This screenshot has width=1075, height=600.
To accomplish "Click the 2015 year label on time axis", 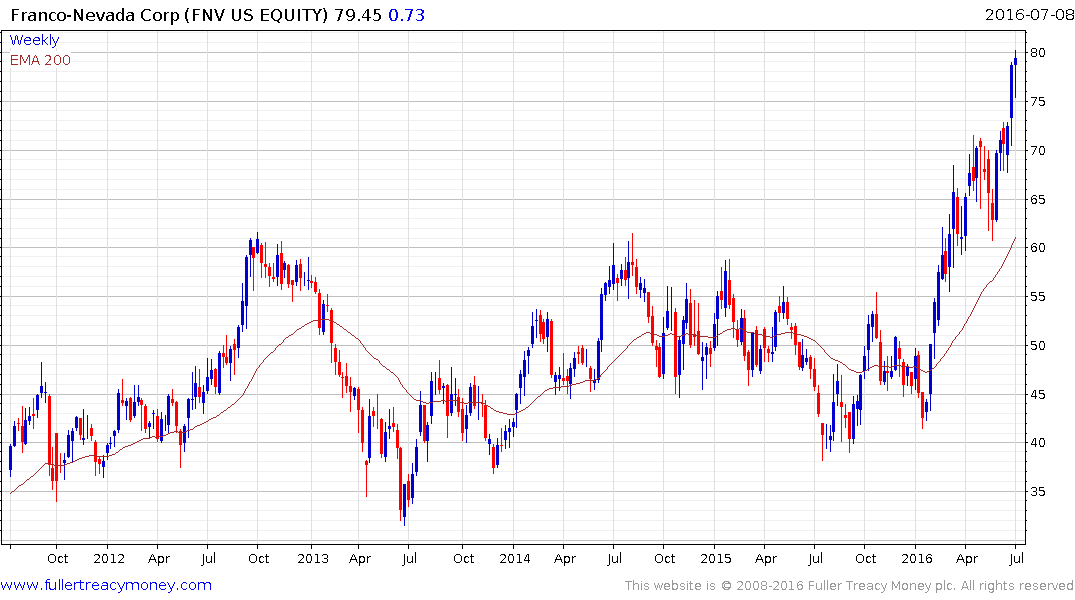I will coord(716,558).
